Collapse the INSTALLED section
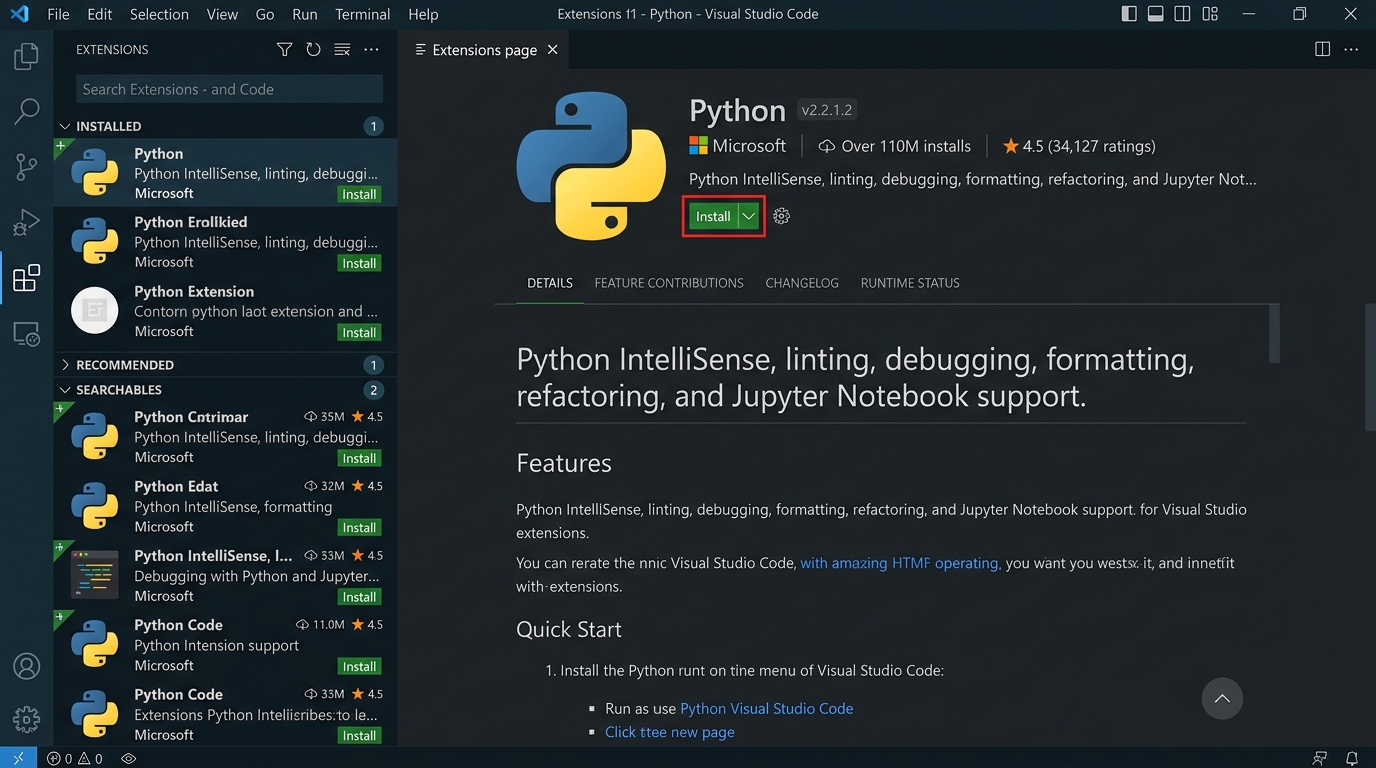The width and height of the screenshot is (1376, 768). 225,126
